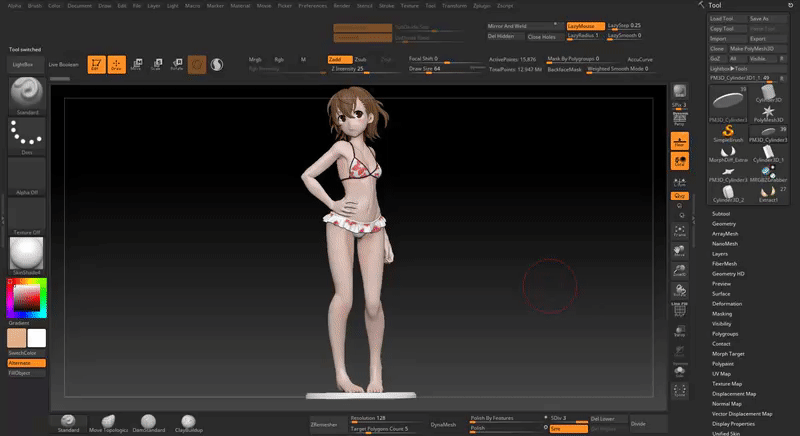800x436 pixels.
Task: Expand the Morph Target section
Action: coord(728,353)
